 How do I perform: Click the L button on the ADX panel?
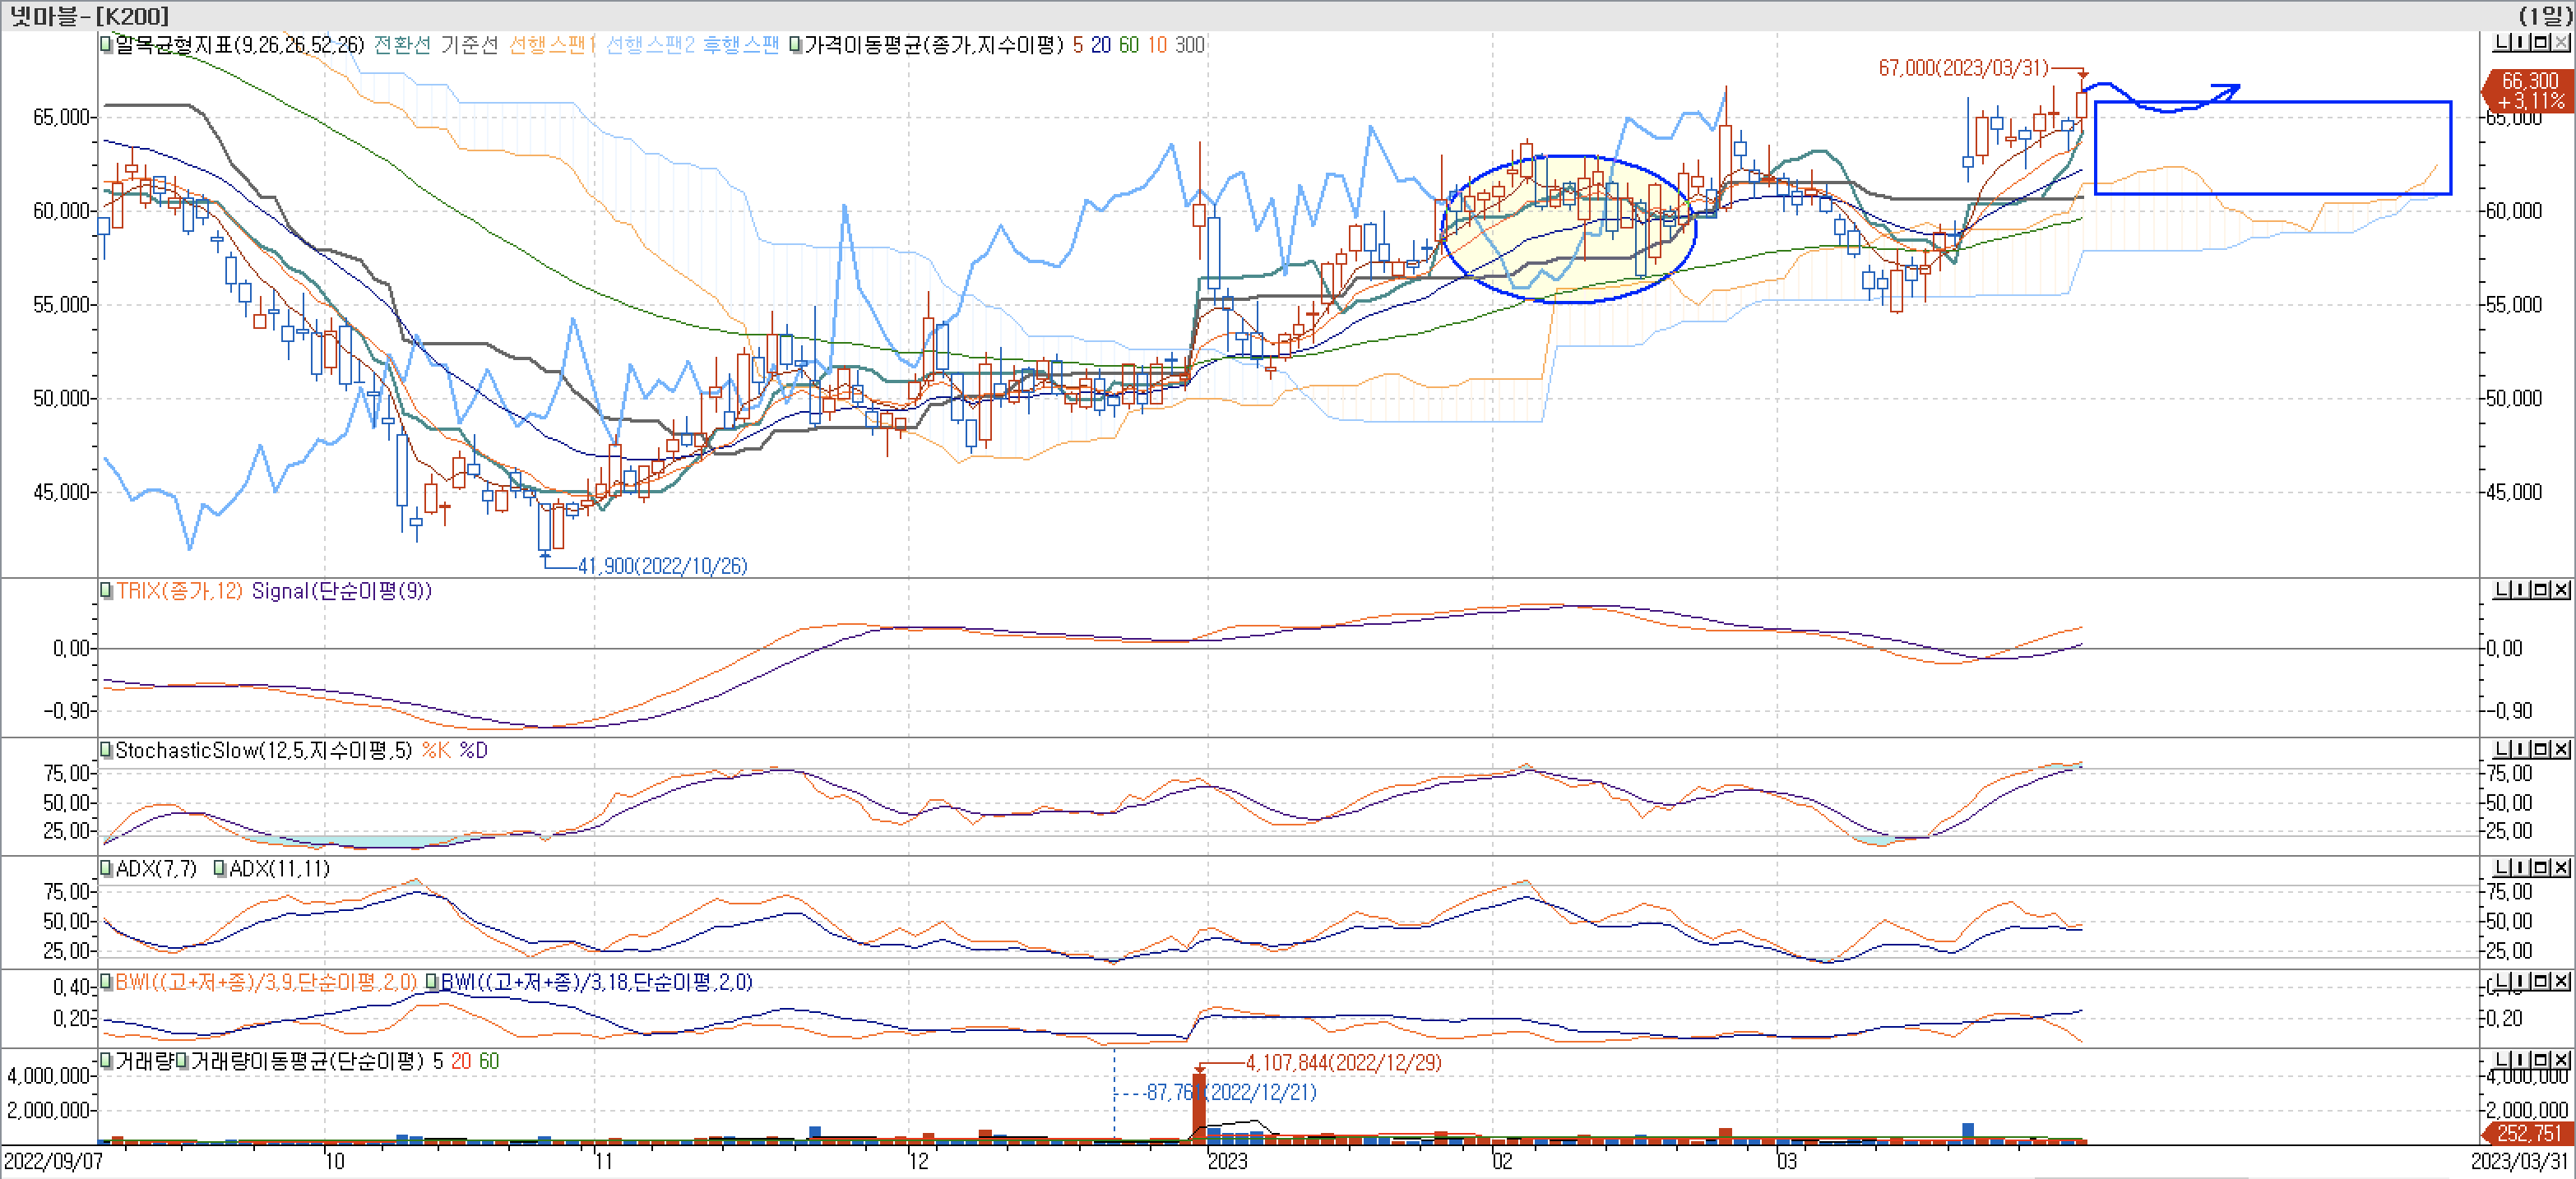tap(2500, 867)
